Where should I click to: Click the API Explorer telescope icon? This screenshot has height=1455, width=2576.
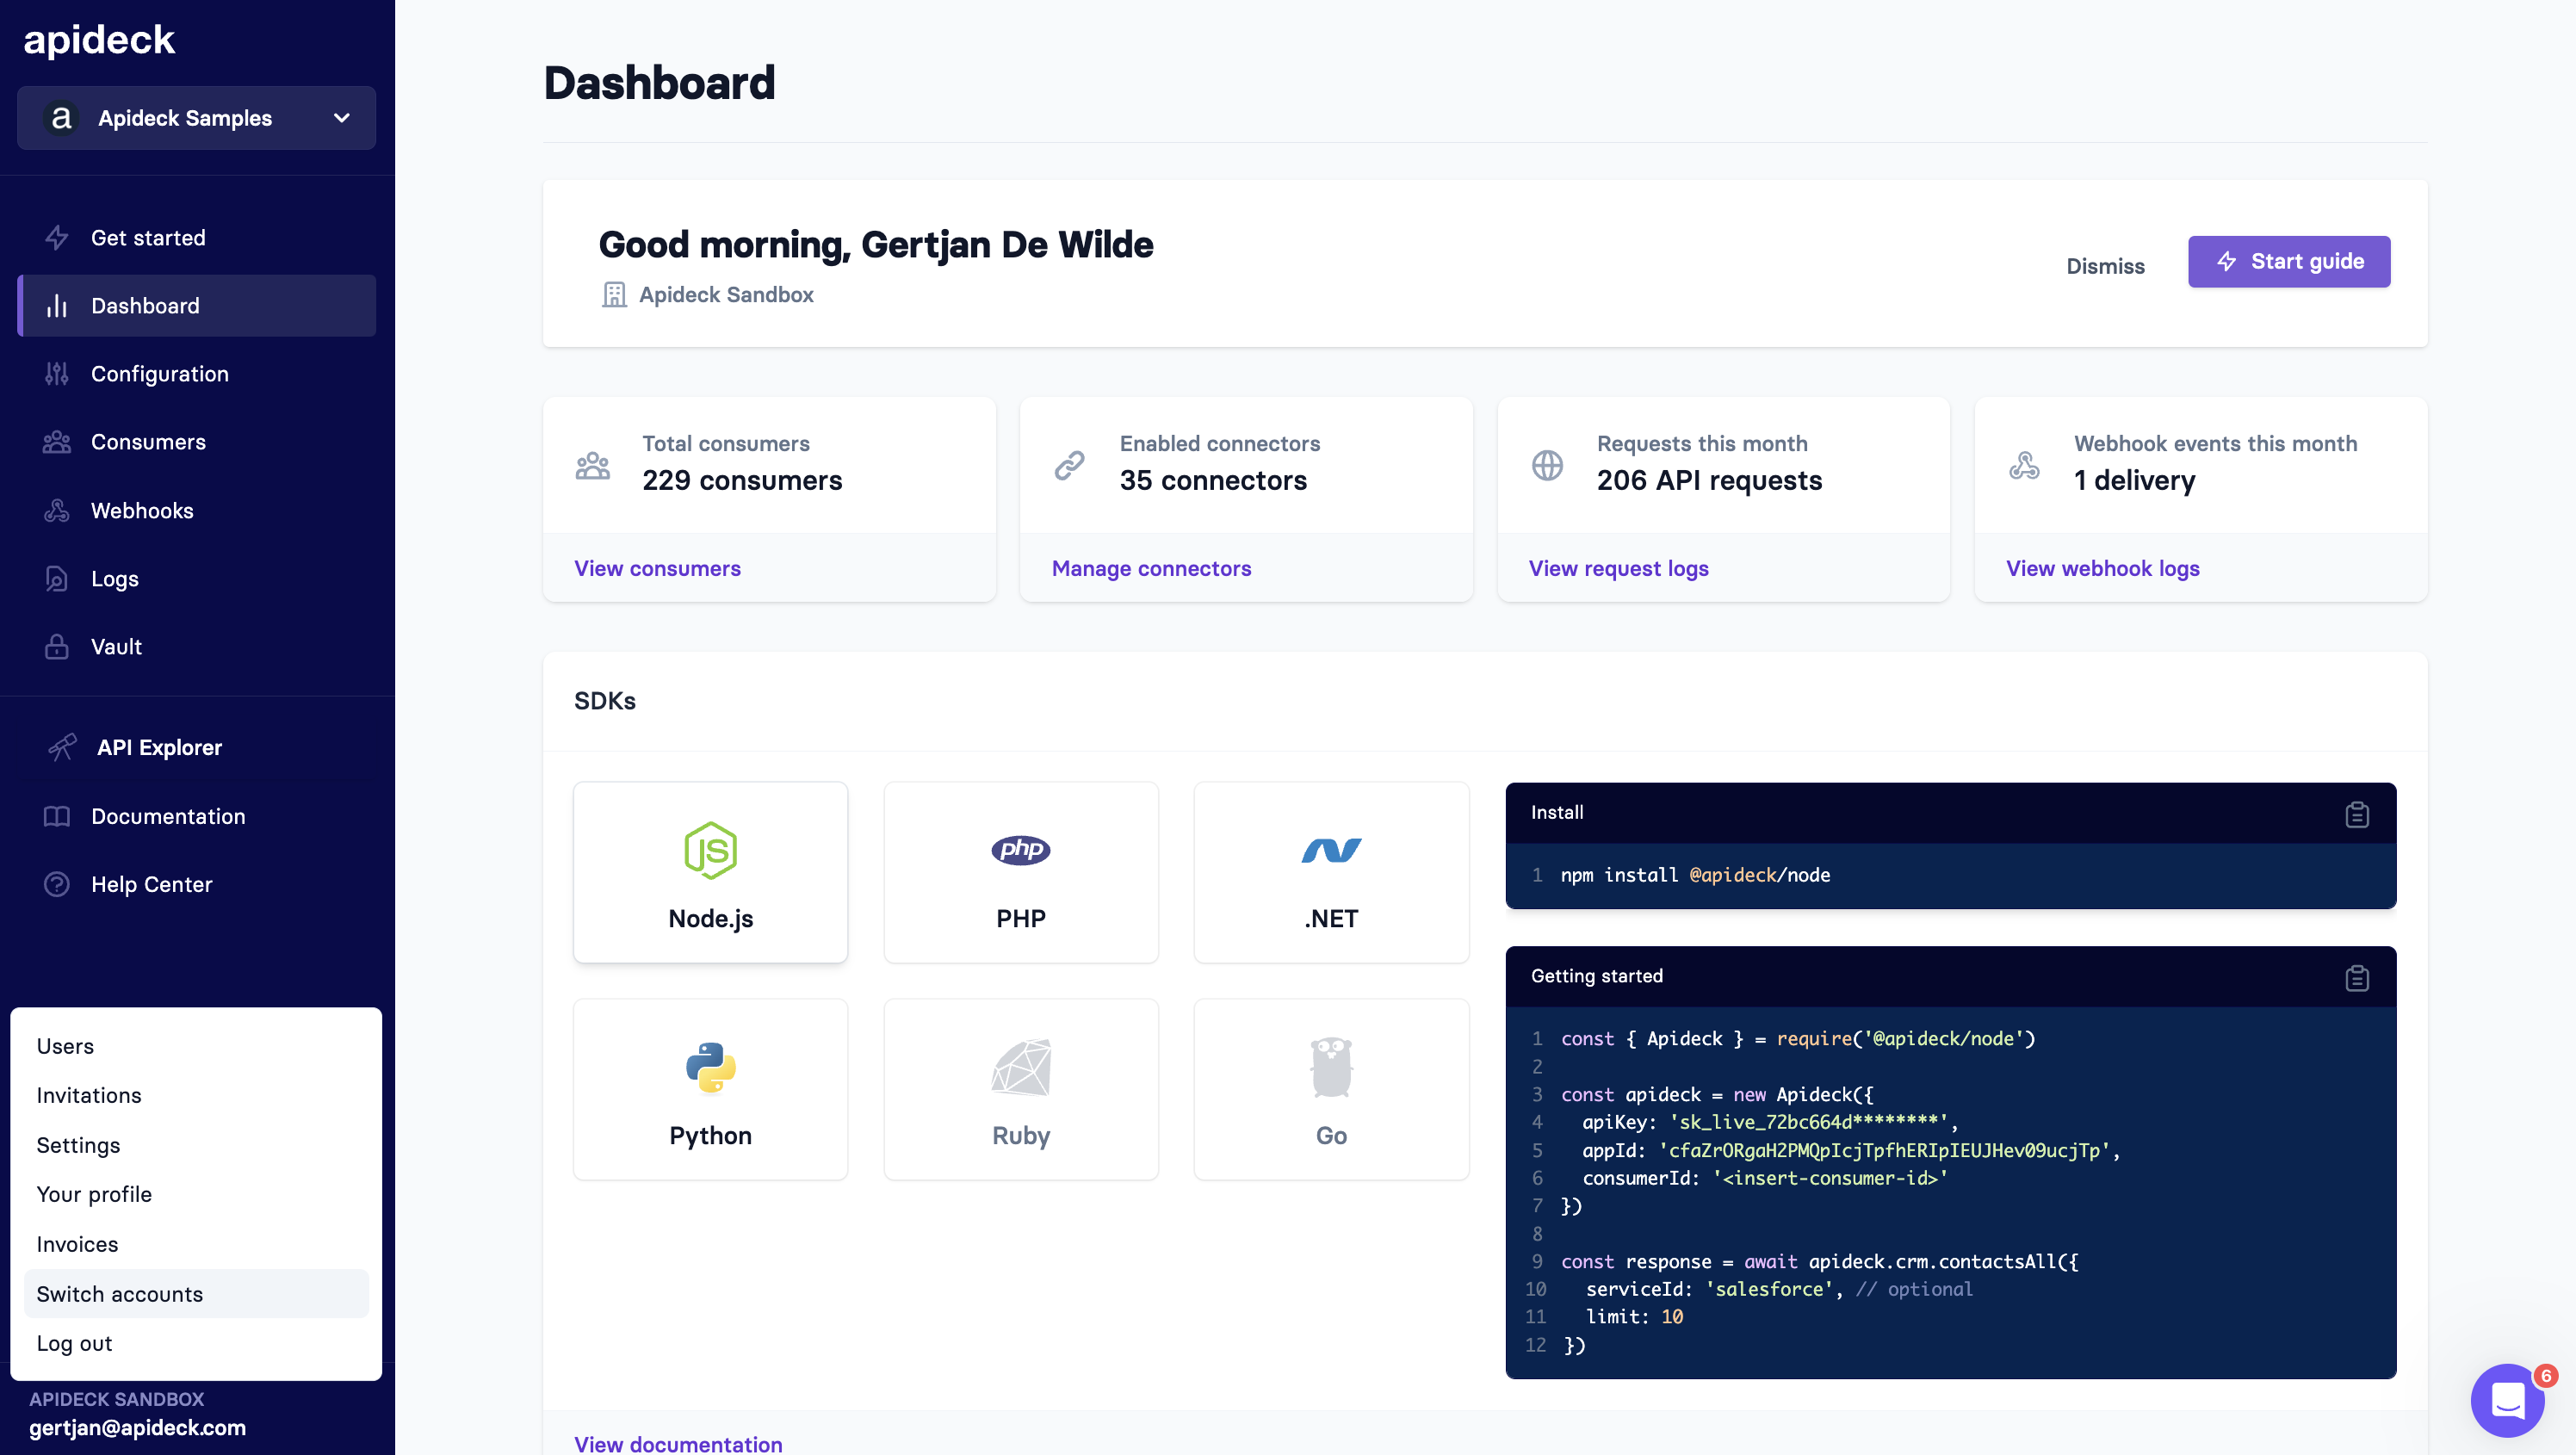pos(62,747)
